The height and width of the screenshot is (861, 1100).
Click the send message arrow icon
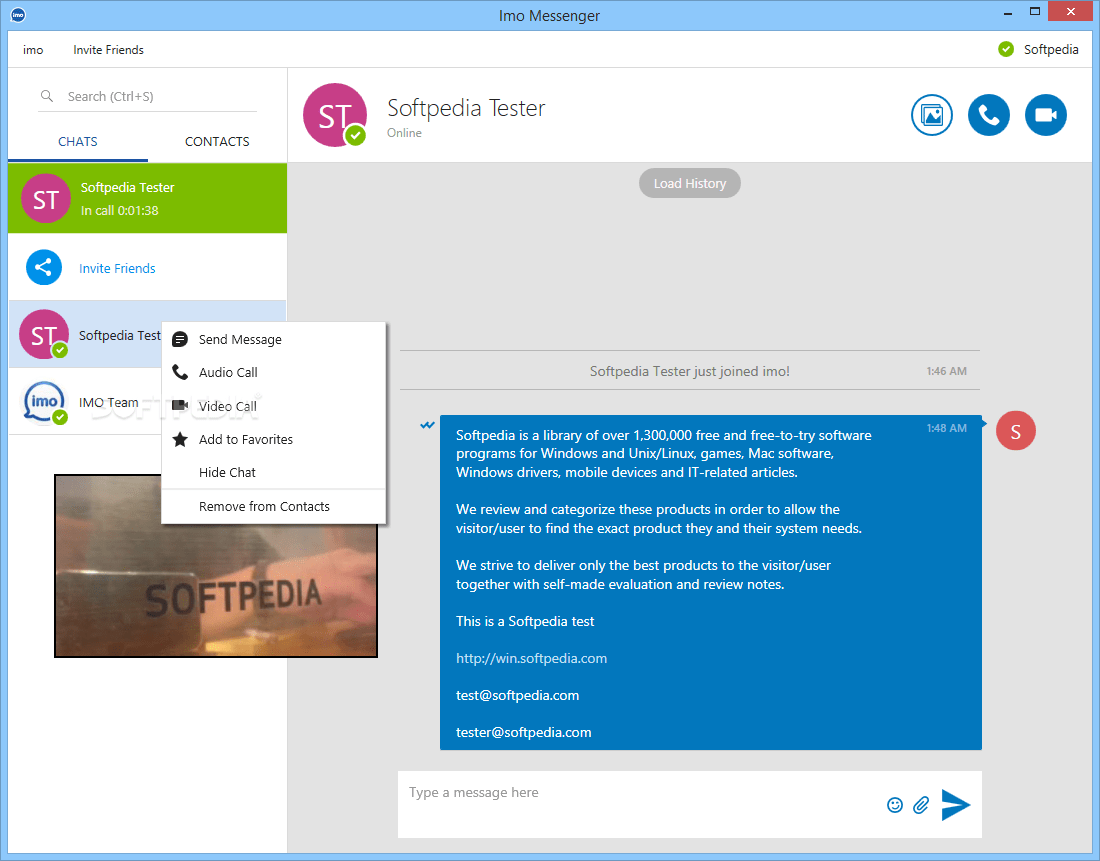pyautogui.click(x=955, y=805)
